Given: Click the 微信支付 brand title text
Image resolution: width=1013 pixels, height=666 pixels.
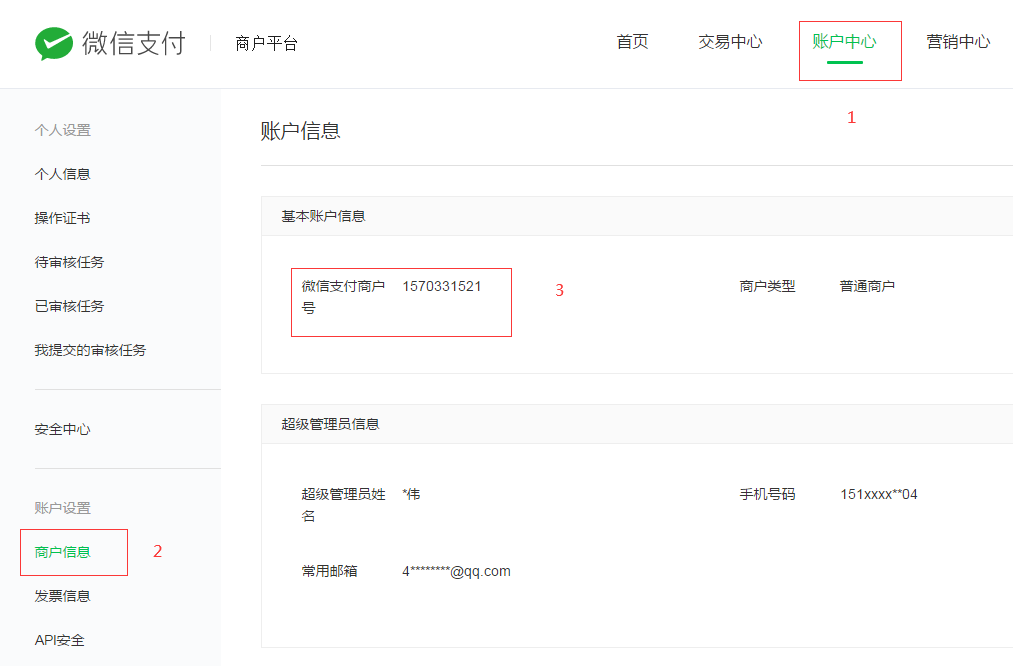Looking at the screenshot, I should (134, 43).
